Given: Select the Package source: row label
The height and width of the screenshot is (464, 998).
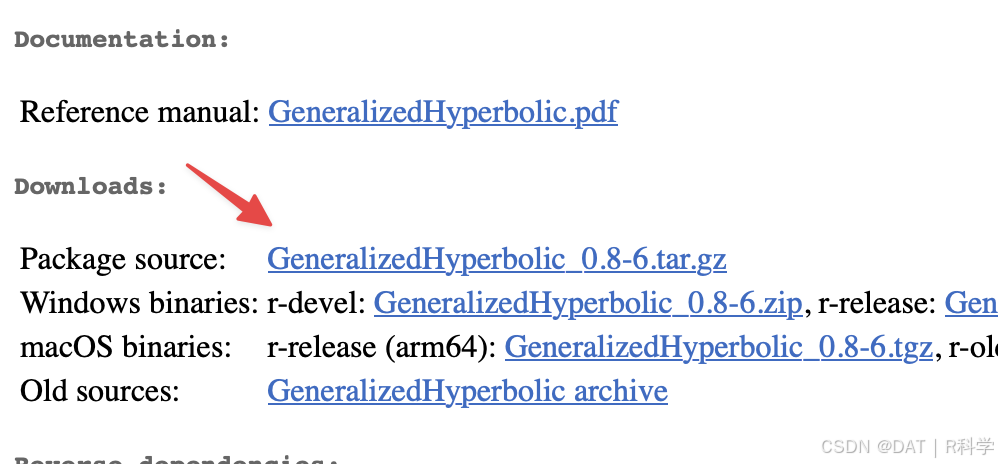Looking at the screenshot, I should click(123, 260).
